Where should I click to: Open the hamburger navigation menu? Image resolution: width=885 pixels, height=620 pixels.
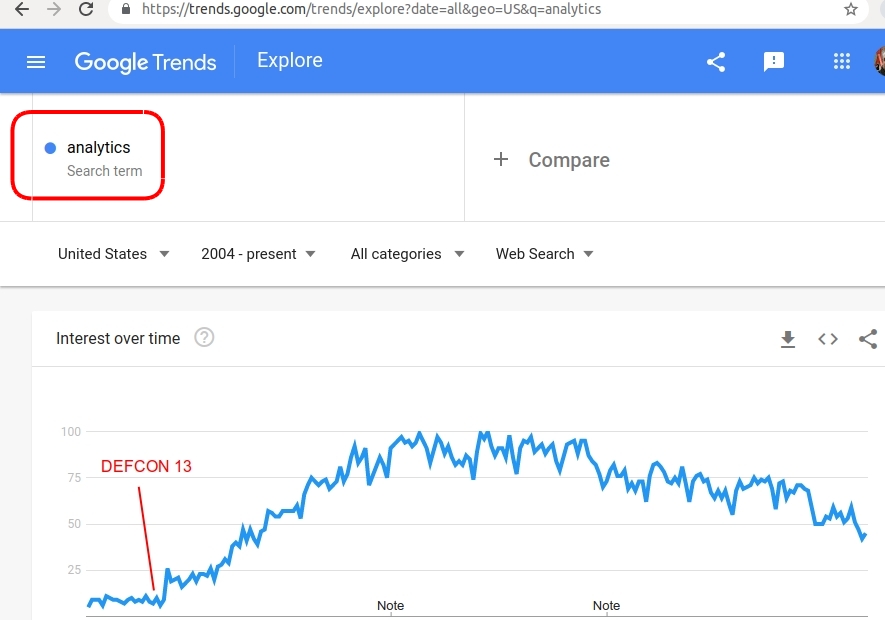36,62
